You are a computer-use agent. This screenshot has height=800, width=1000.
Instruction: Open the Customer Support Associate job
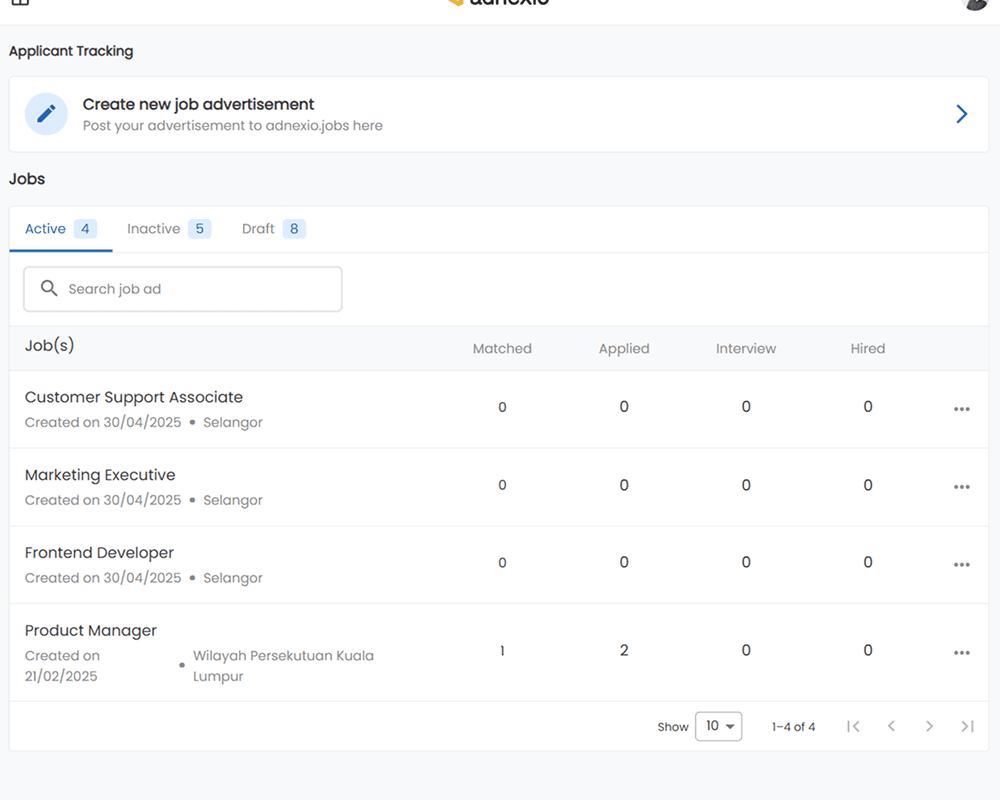pyautogui.click(x=133, y=397)
